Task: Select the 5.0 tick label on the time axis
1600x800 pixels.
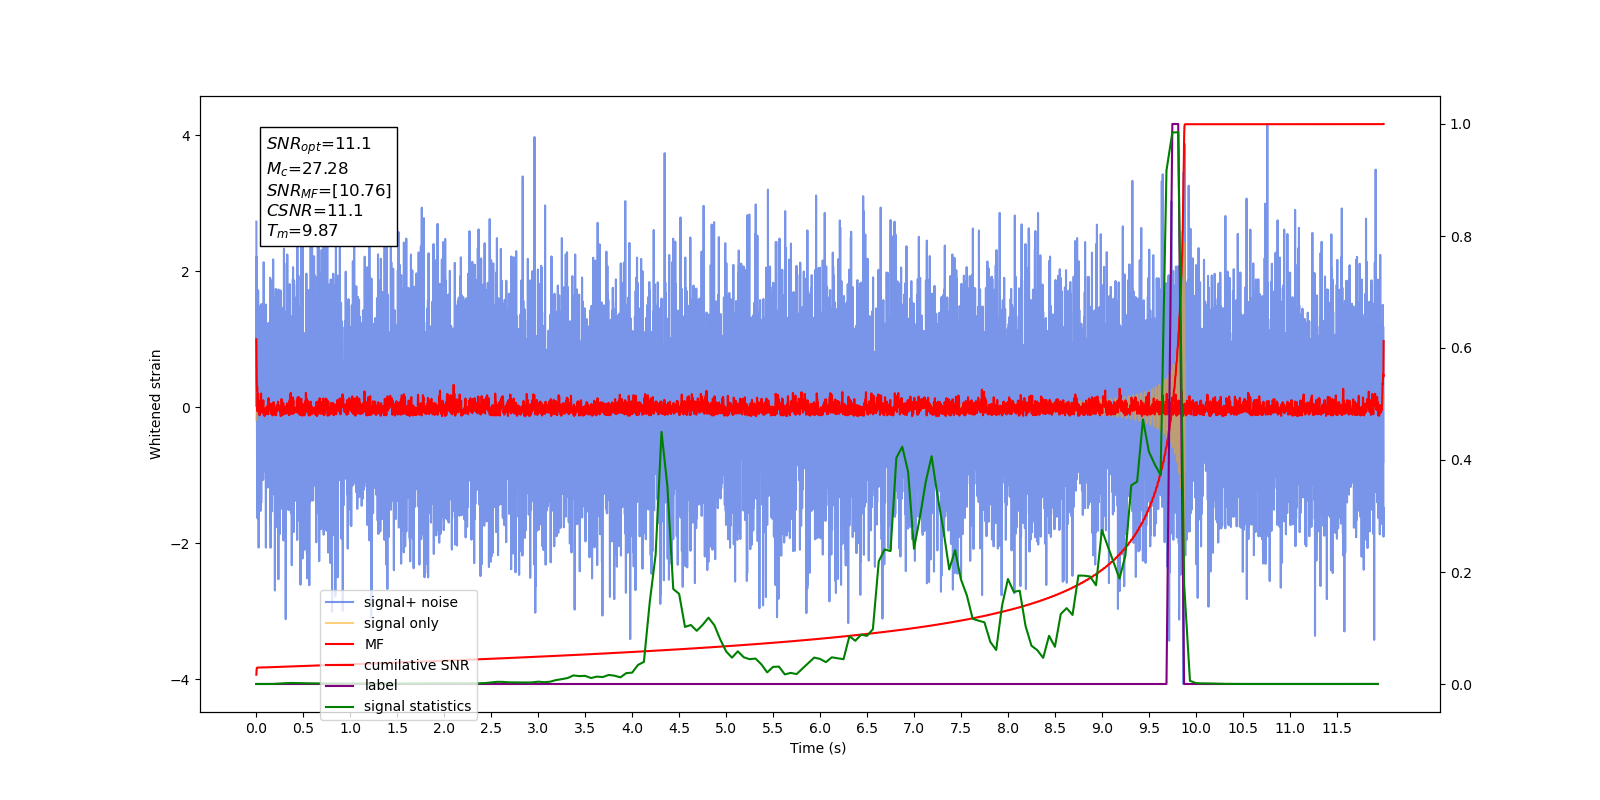Action: tap(726, 728)
